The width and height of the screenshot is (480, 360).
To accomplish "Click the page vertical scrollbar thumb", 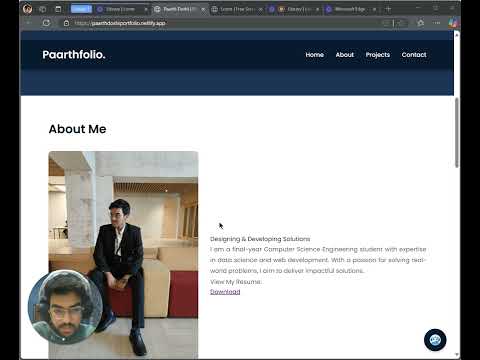I will tap(457, 133).
